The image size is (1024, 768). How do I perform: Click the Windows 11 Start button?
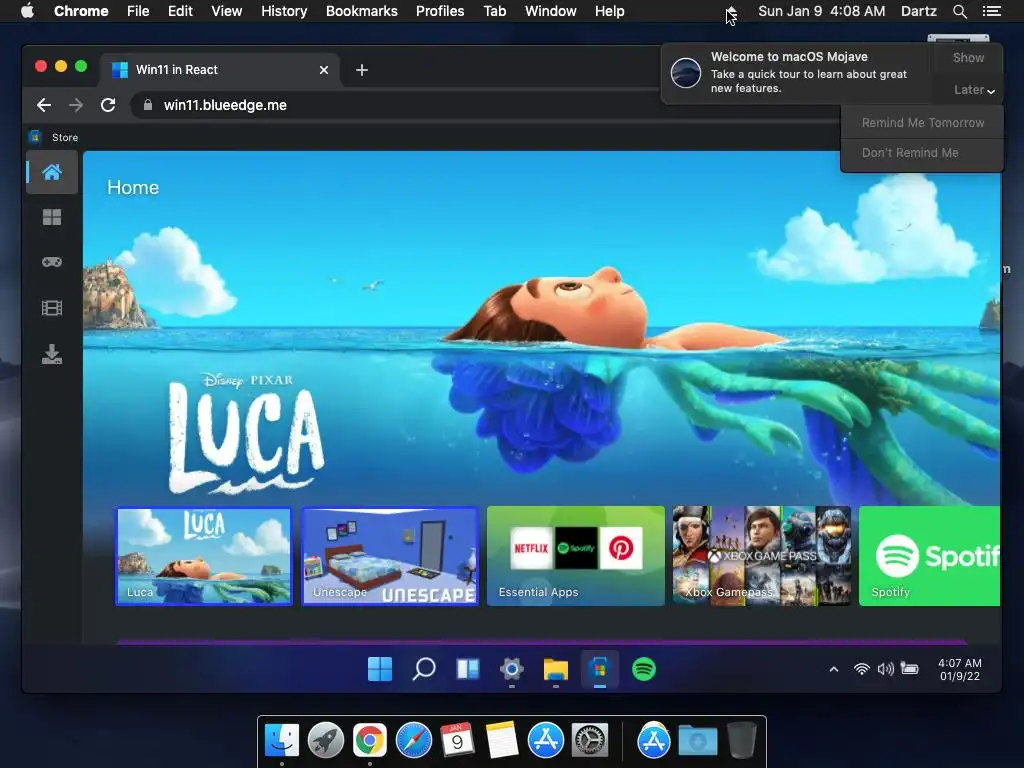379,669
